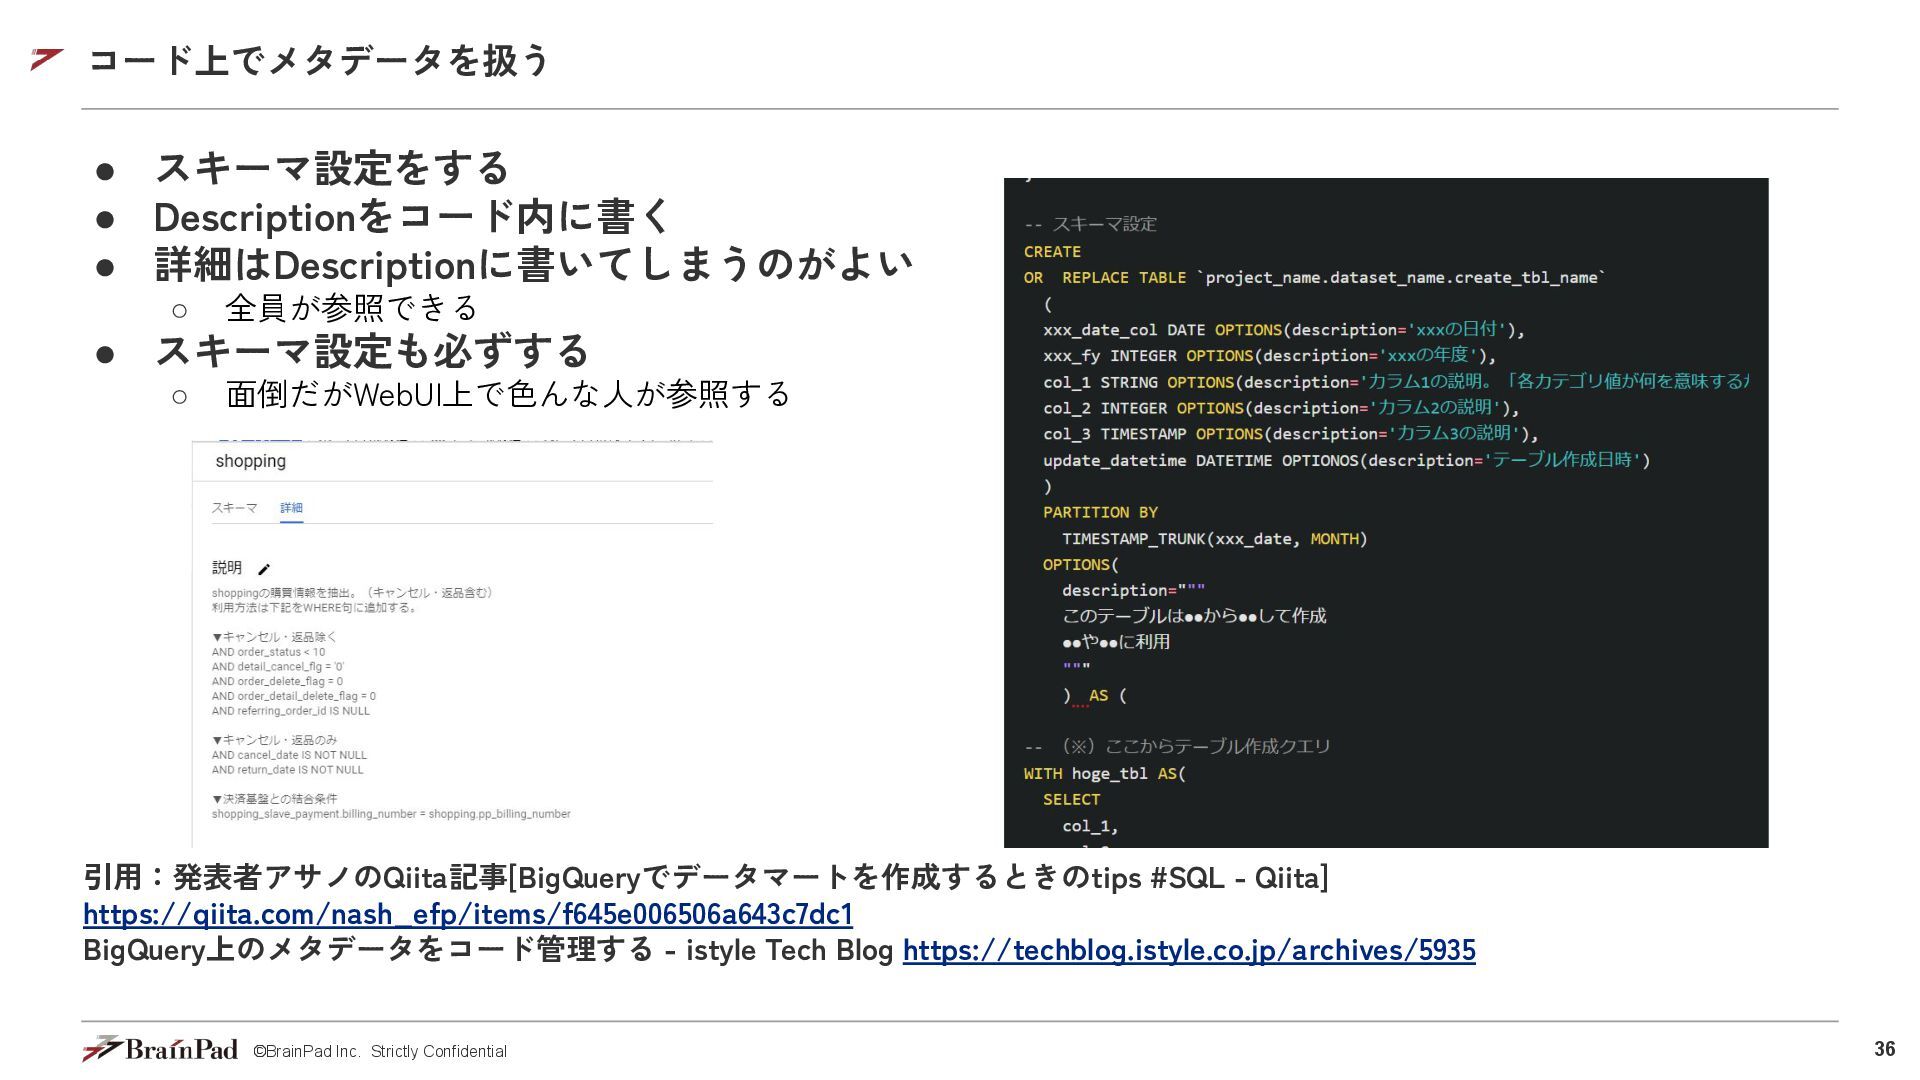Click the CREATE keyword in the code

(x=1052, y=252)
